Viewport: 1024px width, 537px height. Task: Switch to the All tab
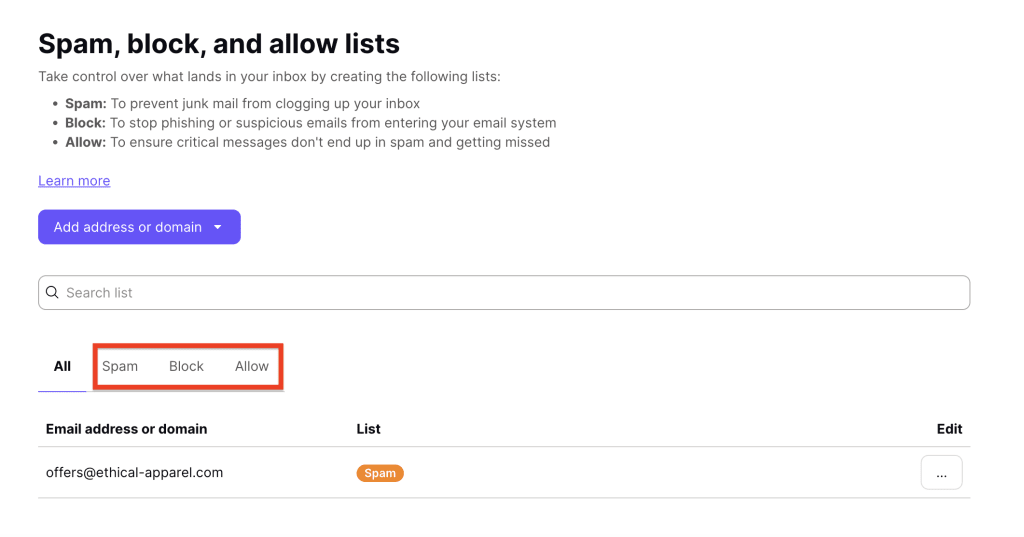(62, 366)
